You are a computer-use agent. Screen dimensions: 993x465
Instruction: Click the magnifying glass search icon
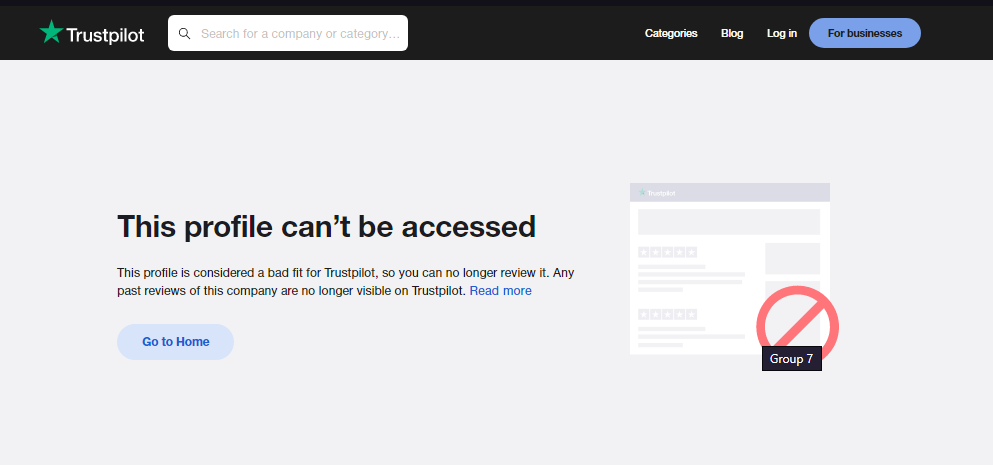pos(184,34)
